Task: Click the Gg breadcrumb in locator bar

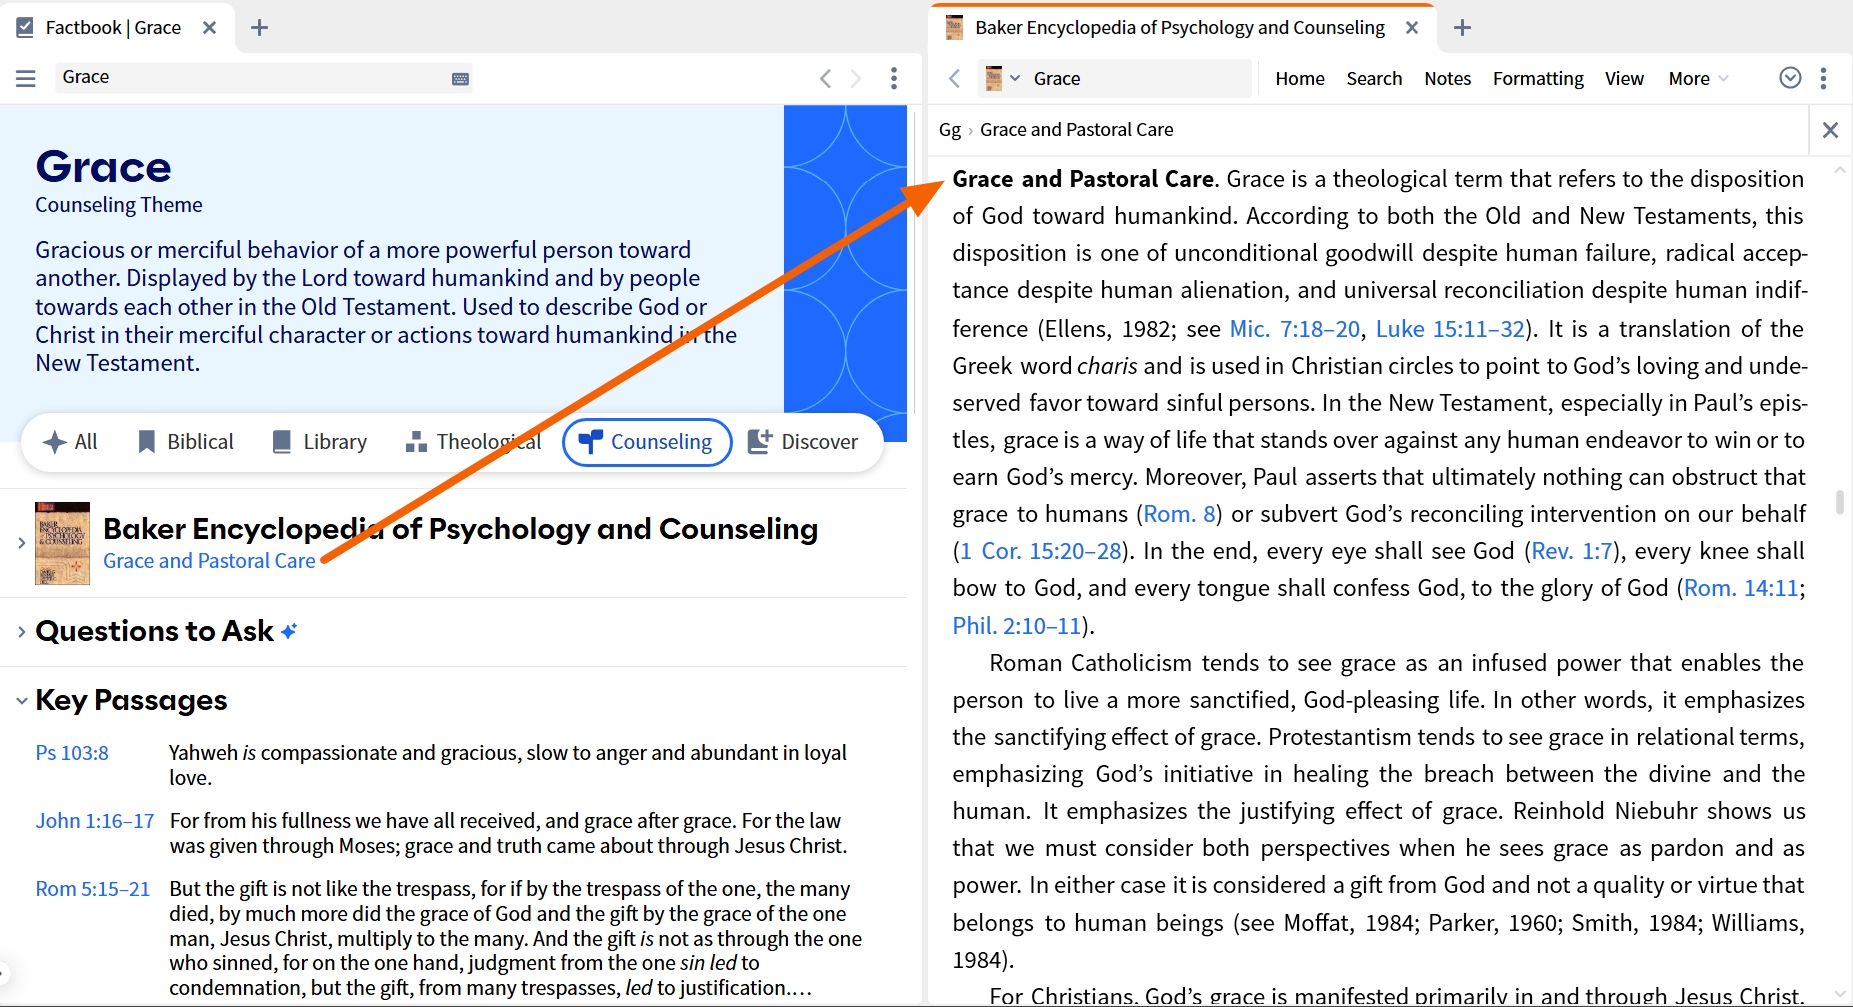Action: (950, 130)
